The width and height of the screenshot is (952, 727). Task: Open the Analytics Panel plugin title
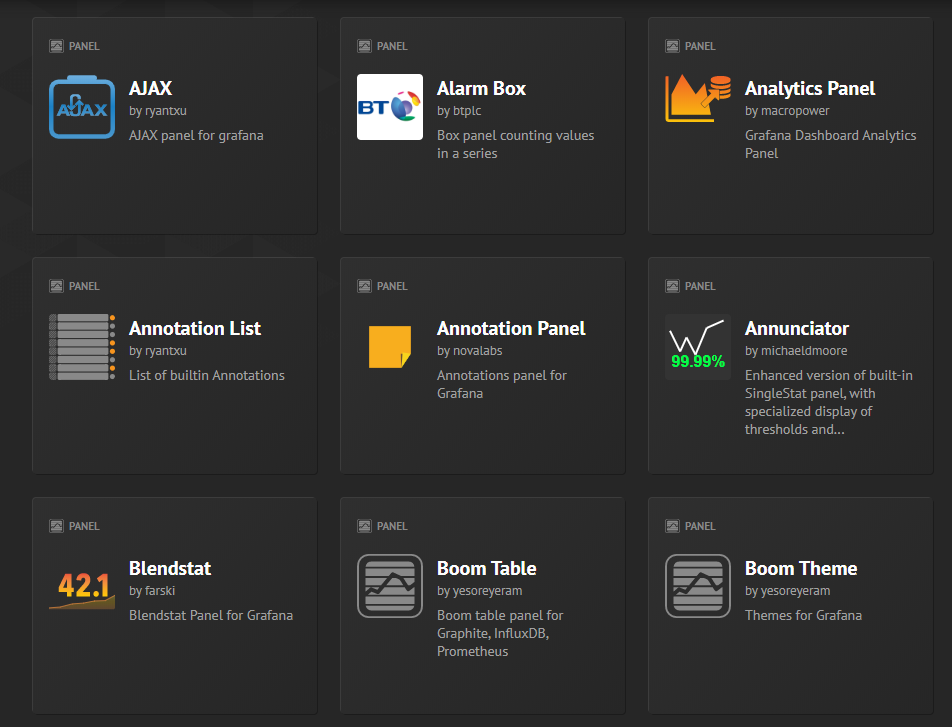(810, 89)
